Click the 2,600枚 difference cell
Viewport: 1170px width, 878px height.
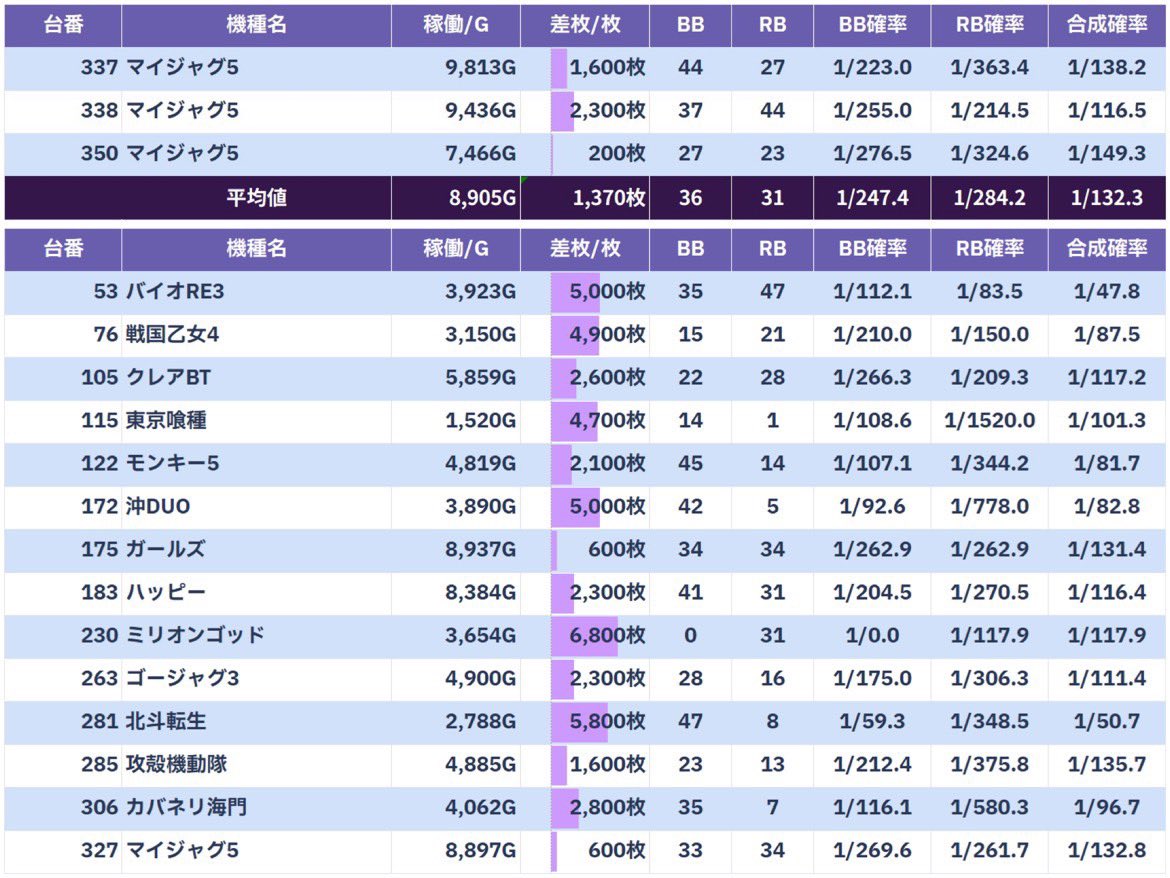[585, 377]
